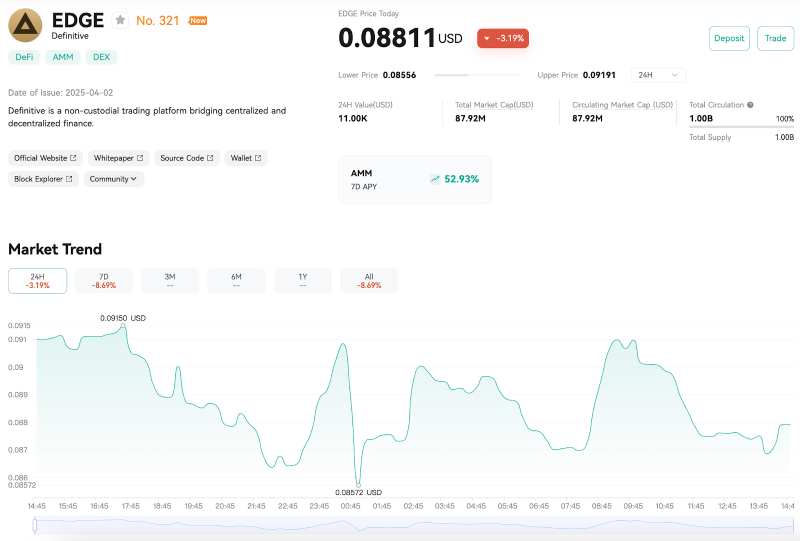The height and width of the screenshot is (541, 800).
Task: Click the red -3.19% price change badge
Action: (503, 38)
